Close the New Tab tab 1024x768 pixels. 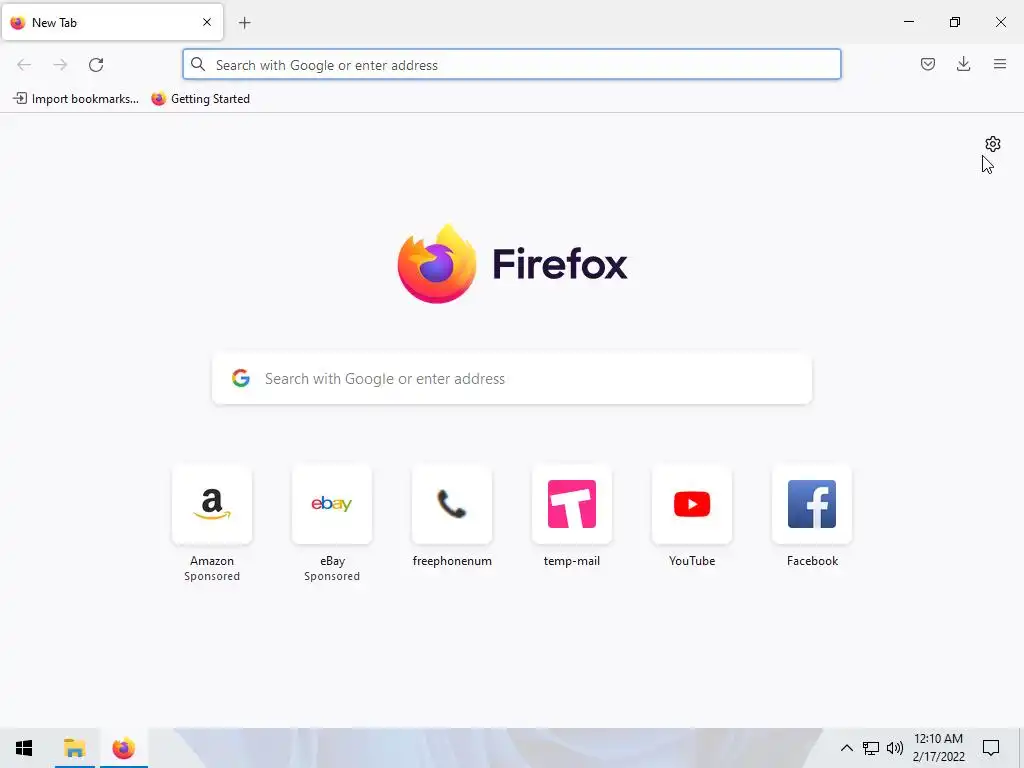[x=207, y=22]
